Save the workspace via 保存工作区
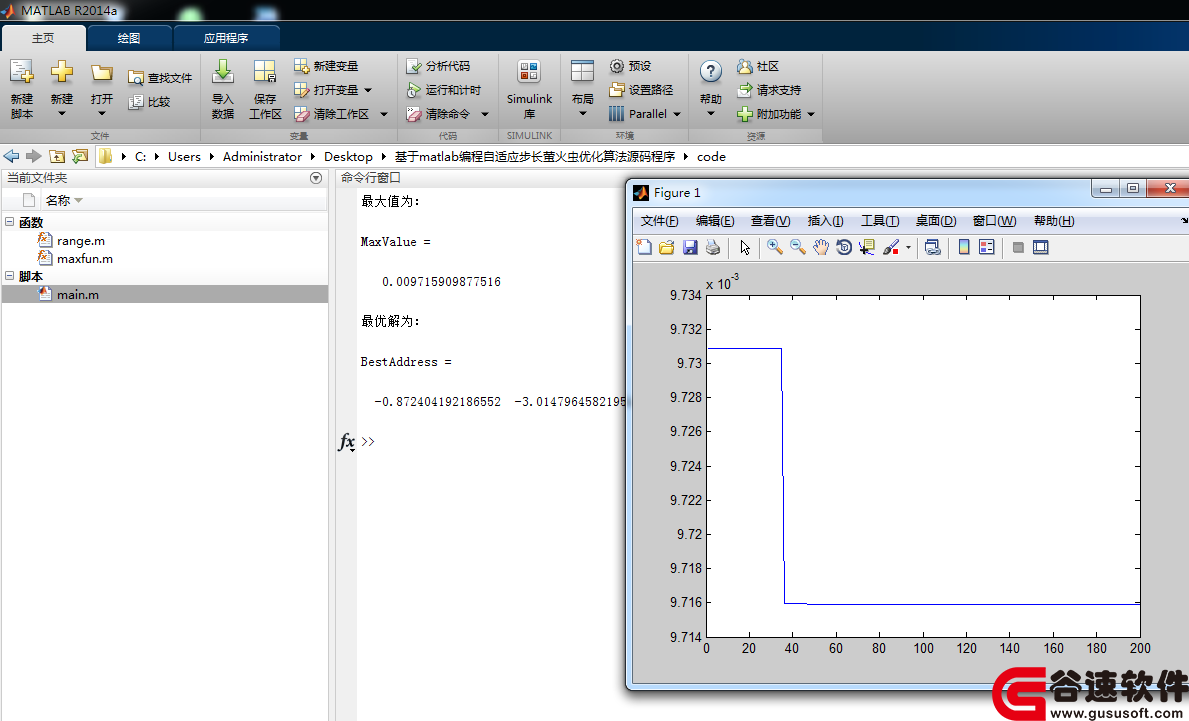This screenshot has width=1189, height=721. (x=265, y=89)
